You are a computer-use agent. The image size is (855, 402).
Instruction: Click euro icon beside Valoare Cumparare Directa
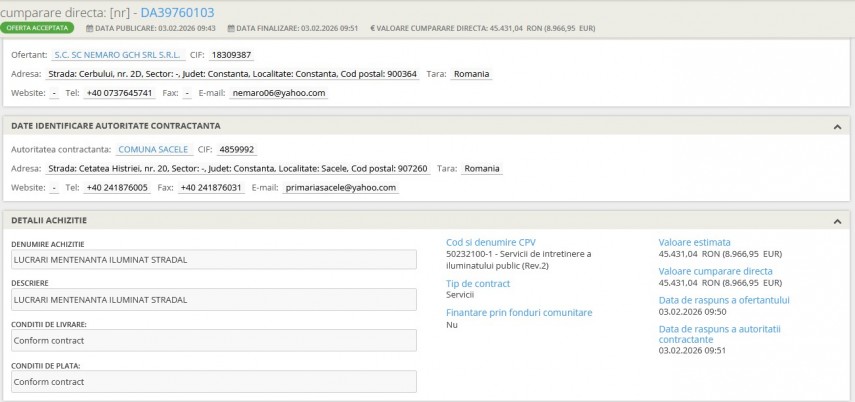coord(372,28)
